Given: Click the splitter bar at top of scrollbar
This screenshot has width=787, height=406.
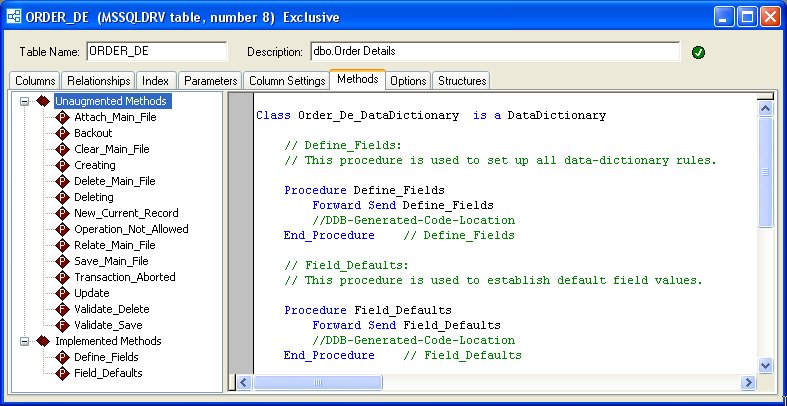Looking at the screenshot, I should coord(765,96).
